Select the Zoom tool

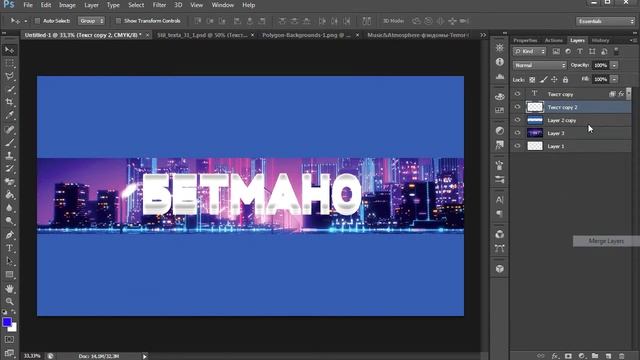pyautogui.click(x=10, y=301)
